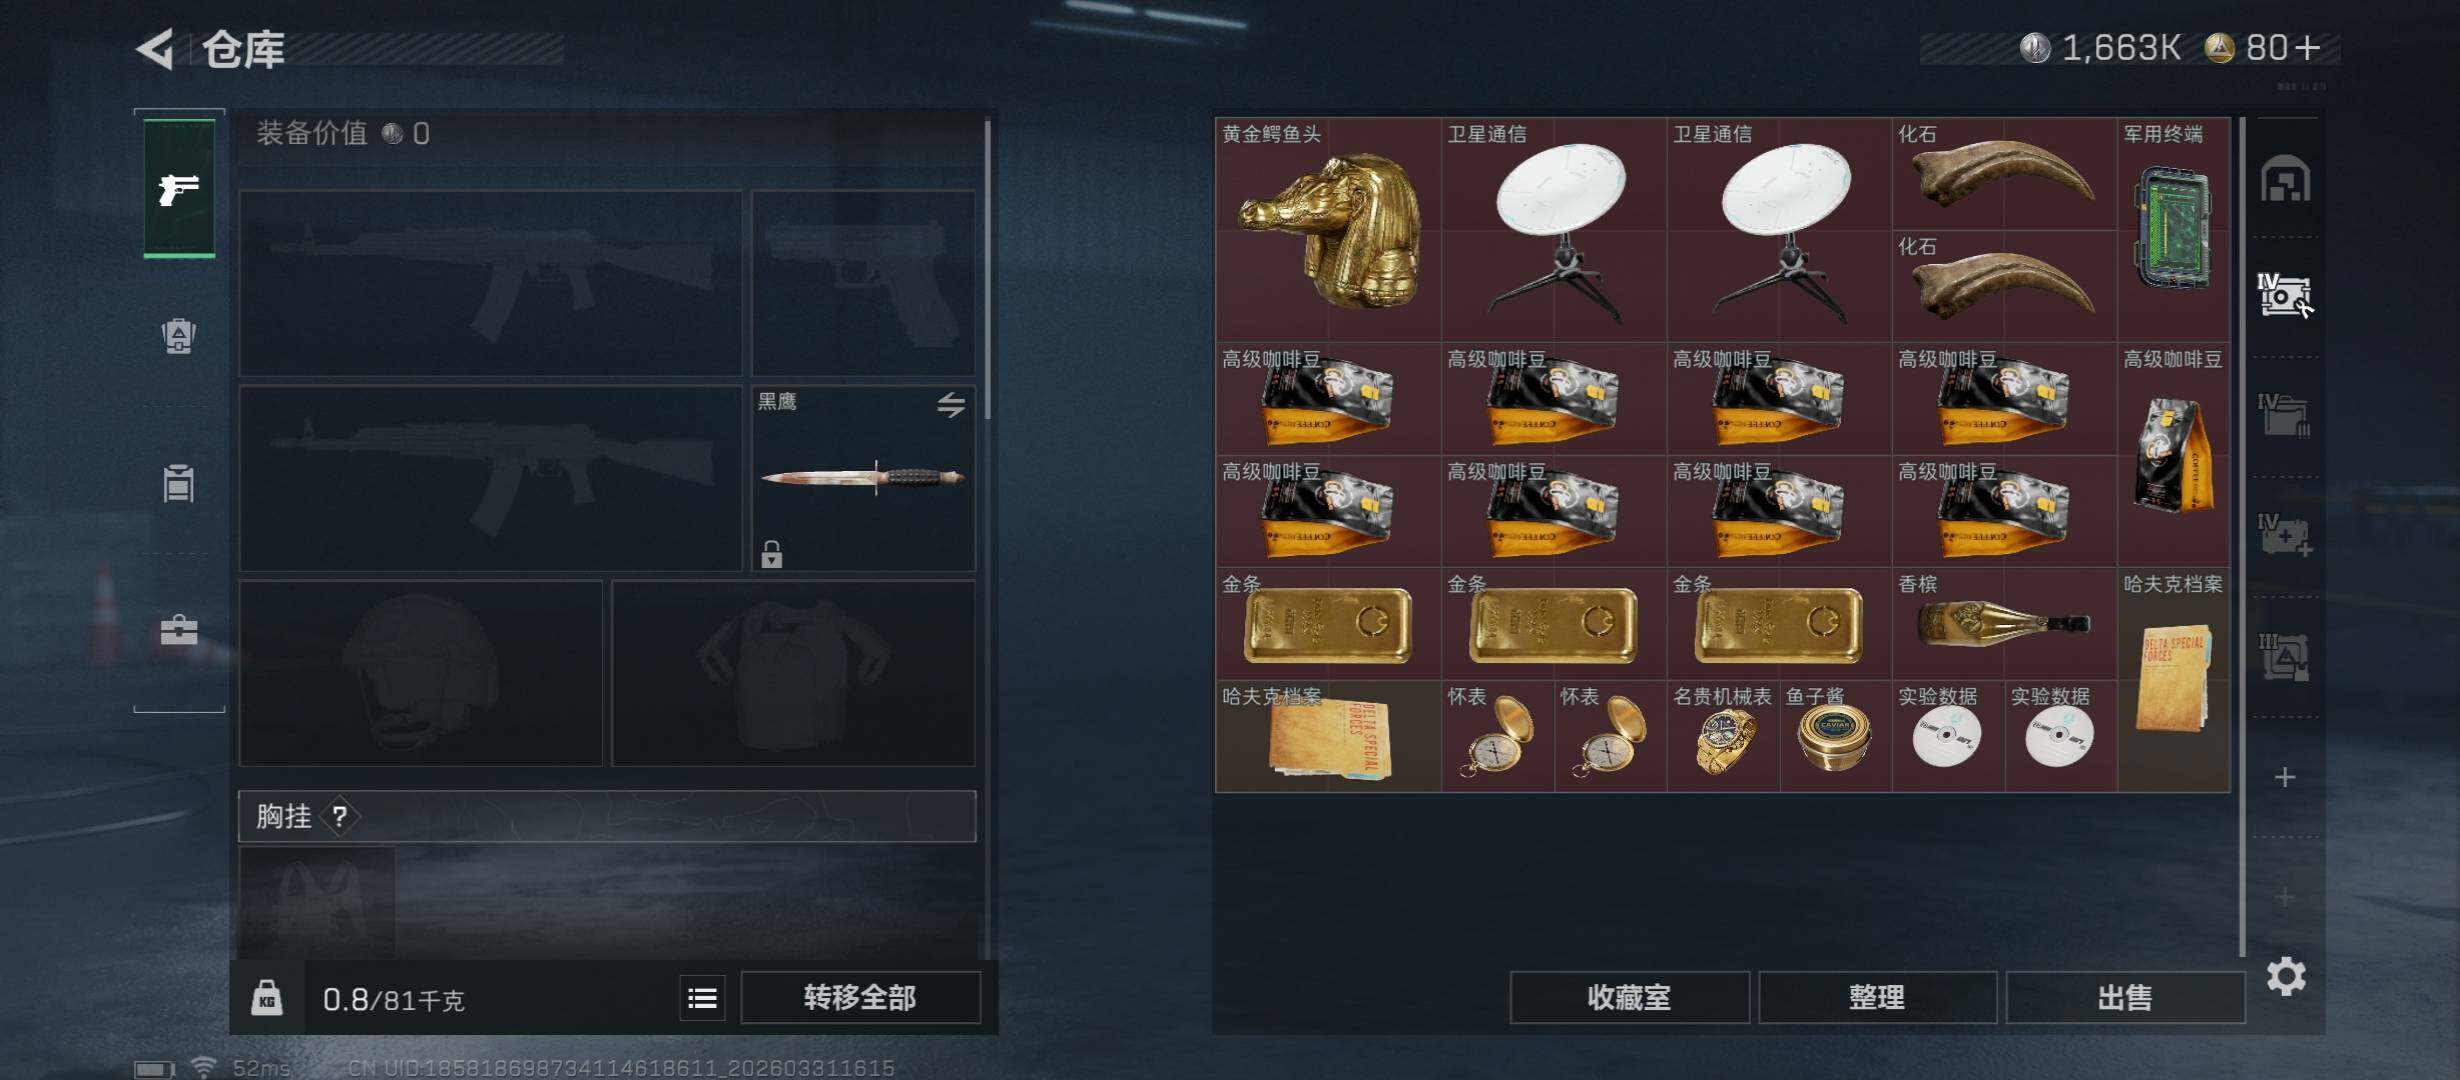Click the 整理 sort button

pyautogui.click(x=1877, y=998)
